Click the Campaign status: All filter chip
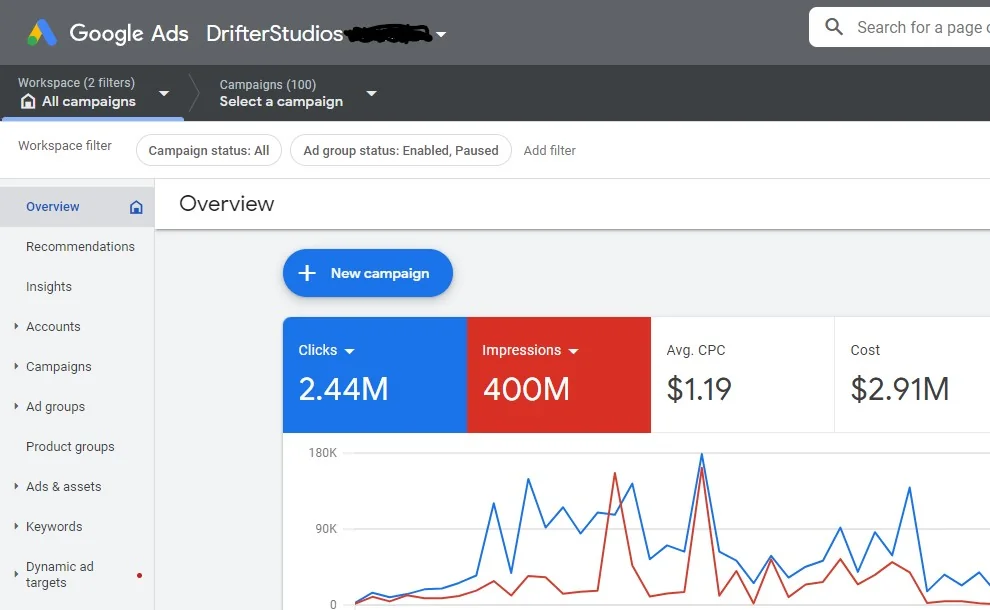Viewport: 990px width, 610px height. pyautogui.click(x=209, y=151)
